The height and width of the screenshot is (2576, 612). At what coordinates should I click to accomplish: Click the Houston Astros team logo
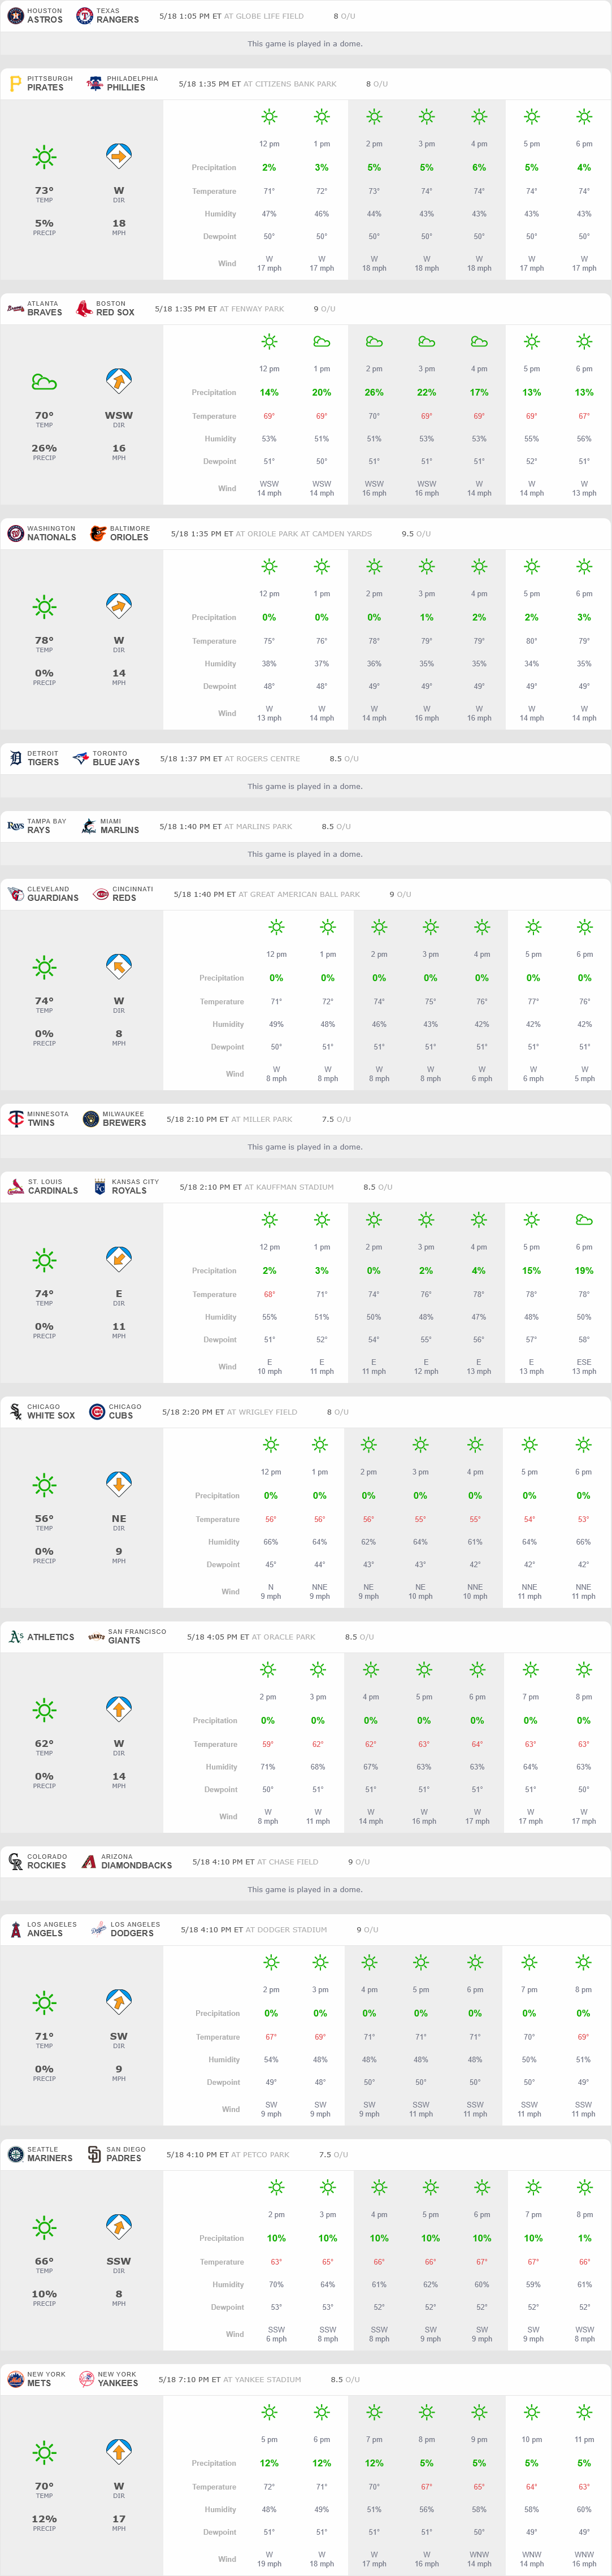coord(15,16)
